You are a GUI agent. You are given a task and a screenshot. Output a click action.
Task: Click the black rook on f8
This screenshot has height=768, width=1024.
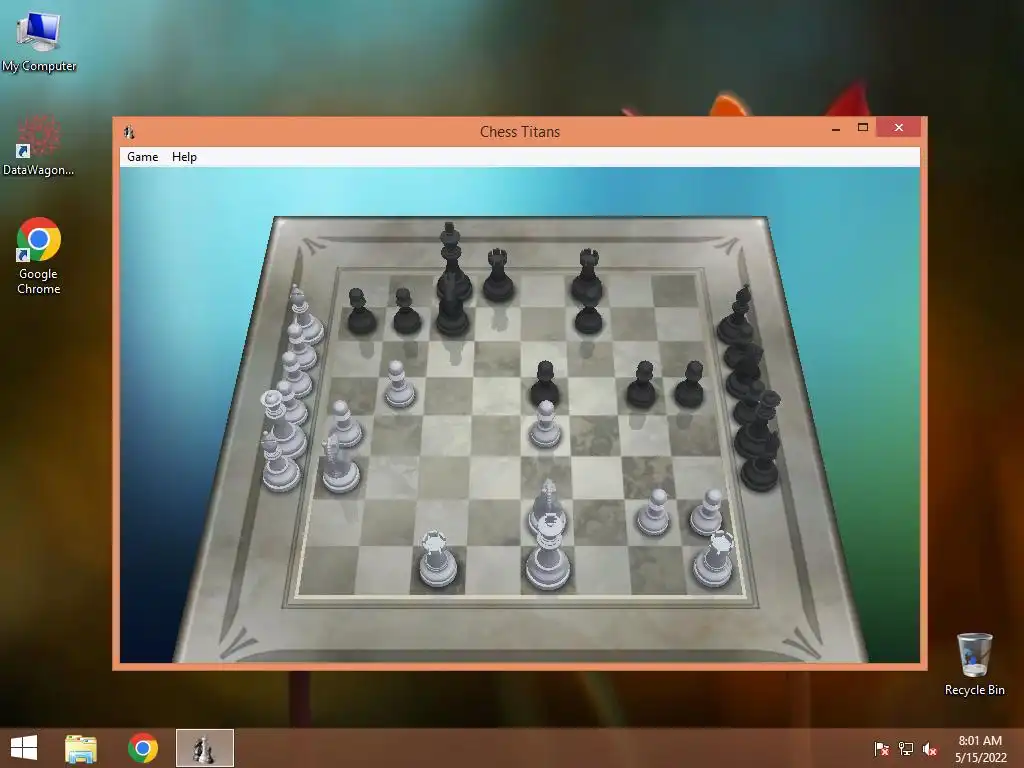pyautogui.click(x=587, y=276)
